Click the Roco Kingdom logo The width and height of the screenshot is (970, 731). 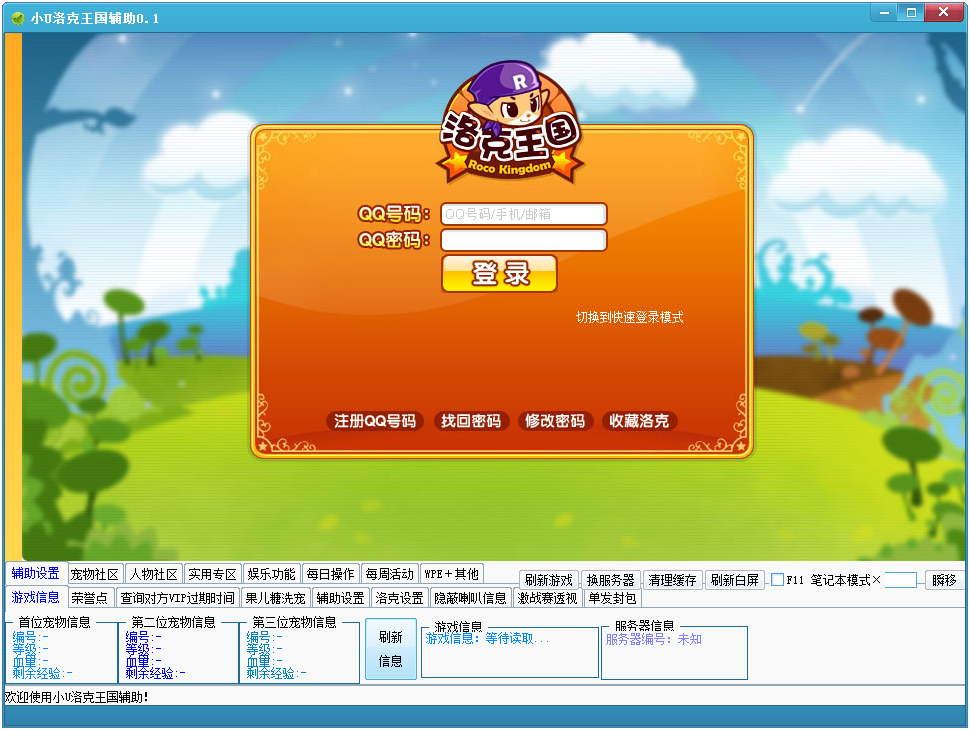click(510, 122)
